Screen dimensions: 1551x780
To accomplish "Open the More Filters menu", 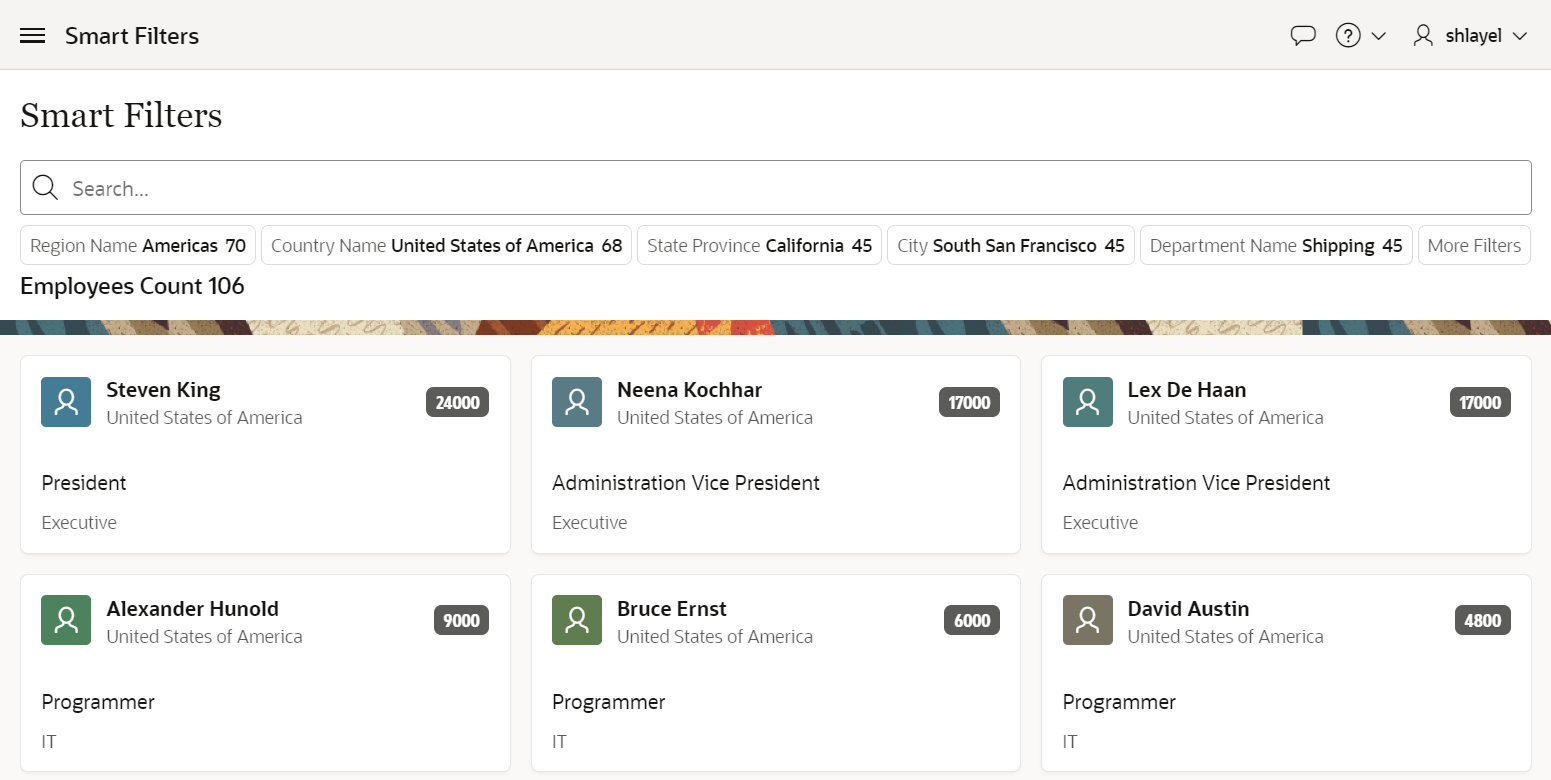I will point(1473,245).
